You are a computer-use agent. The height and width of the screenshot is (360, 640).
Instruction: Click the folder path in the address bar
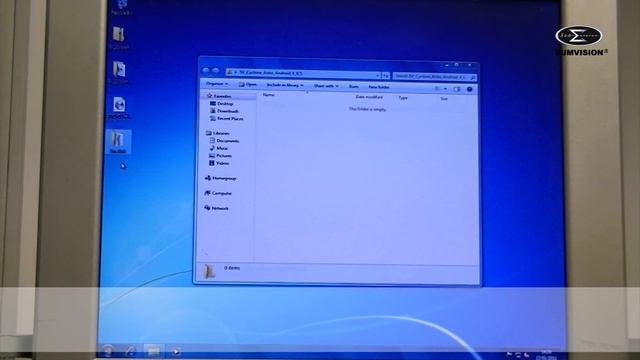270,73
